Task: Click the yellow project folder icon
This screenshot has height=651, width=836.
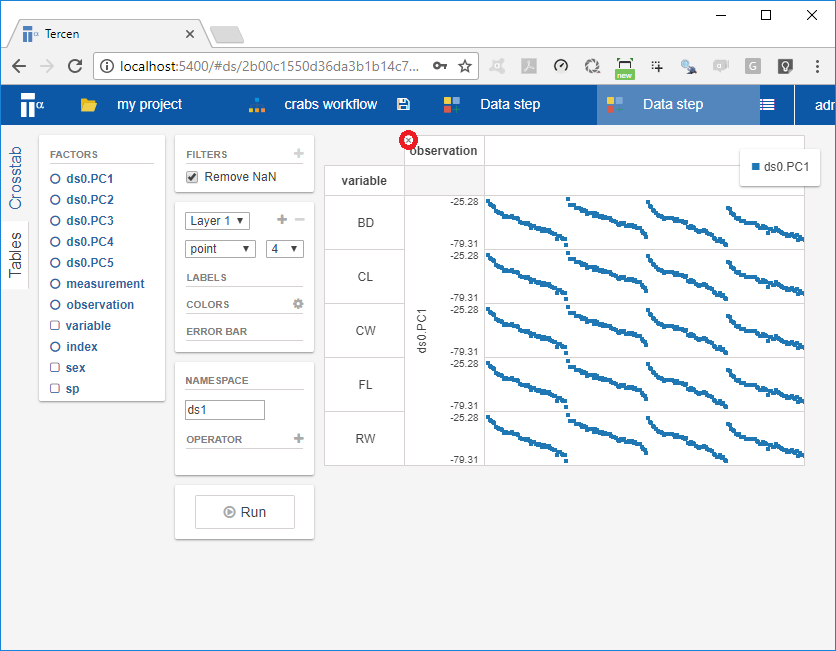Action: pyautogui.click(x=88, y=104)
